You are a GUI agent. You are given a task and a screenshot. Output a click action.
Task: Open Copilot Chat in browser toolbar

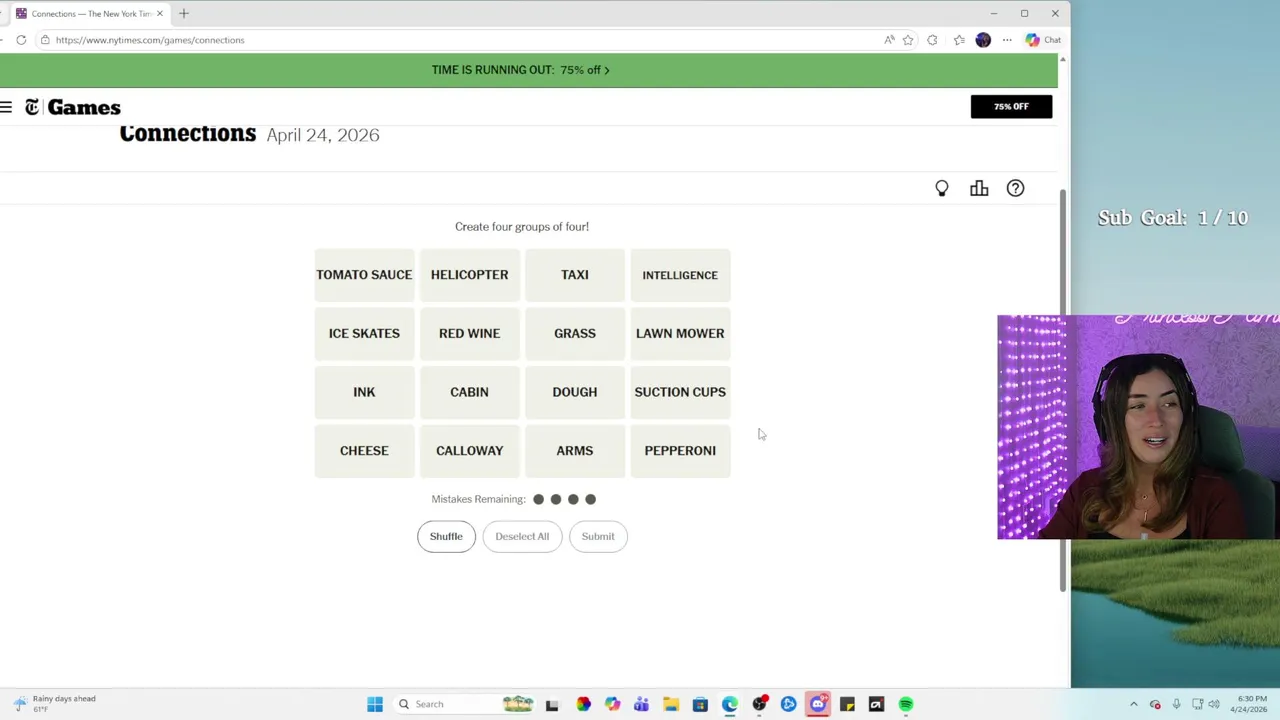1043,40
